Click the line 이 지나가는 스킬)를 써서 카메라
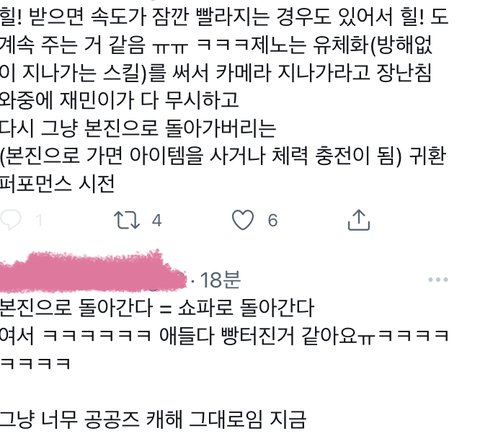The image size is (480, 436). click(216, 72)
